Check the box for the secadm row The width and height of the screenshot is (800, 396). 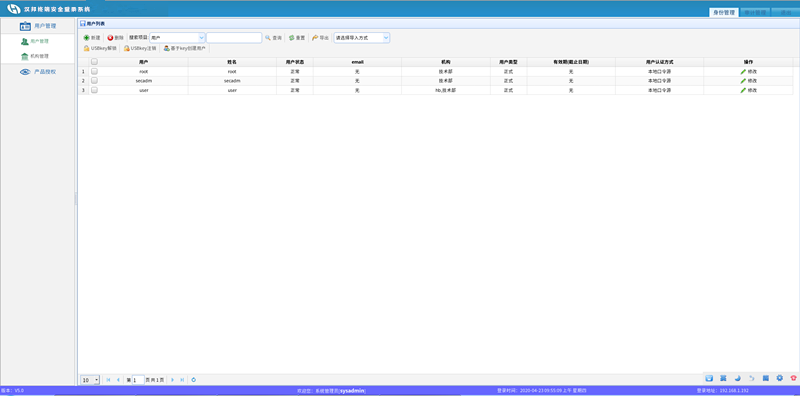tap(94, 81)
